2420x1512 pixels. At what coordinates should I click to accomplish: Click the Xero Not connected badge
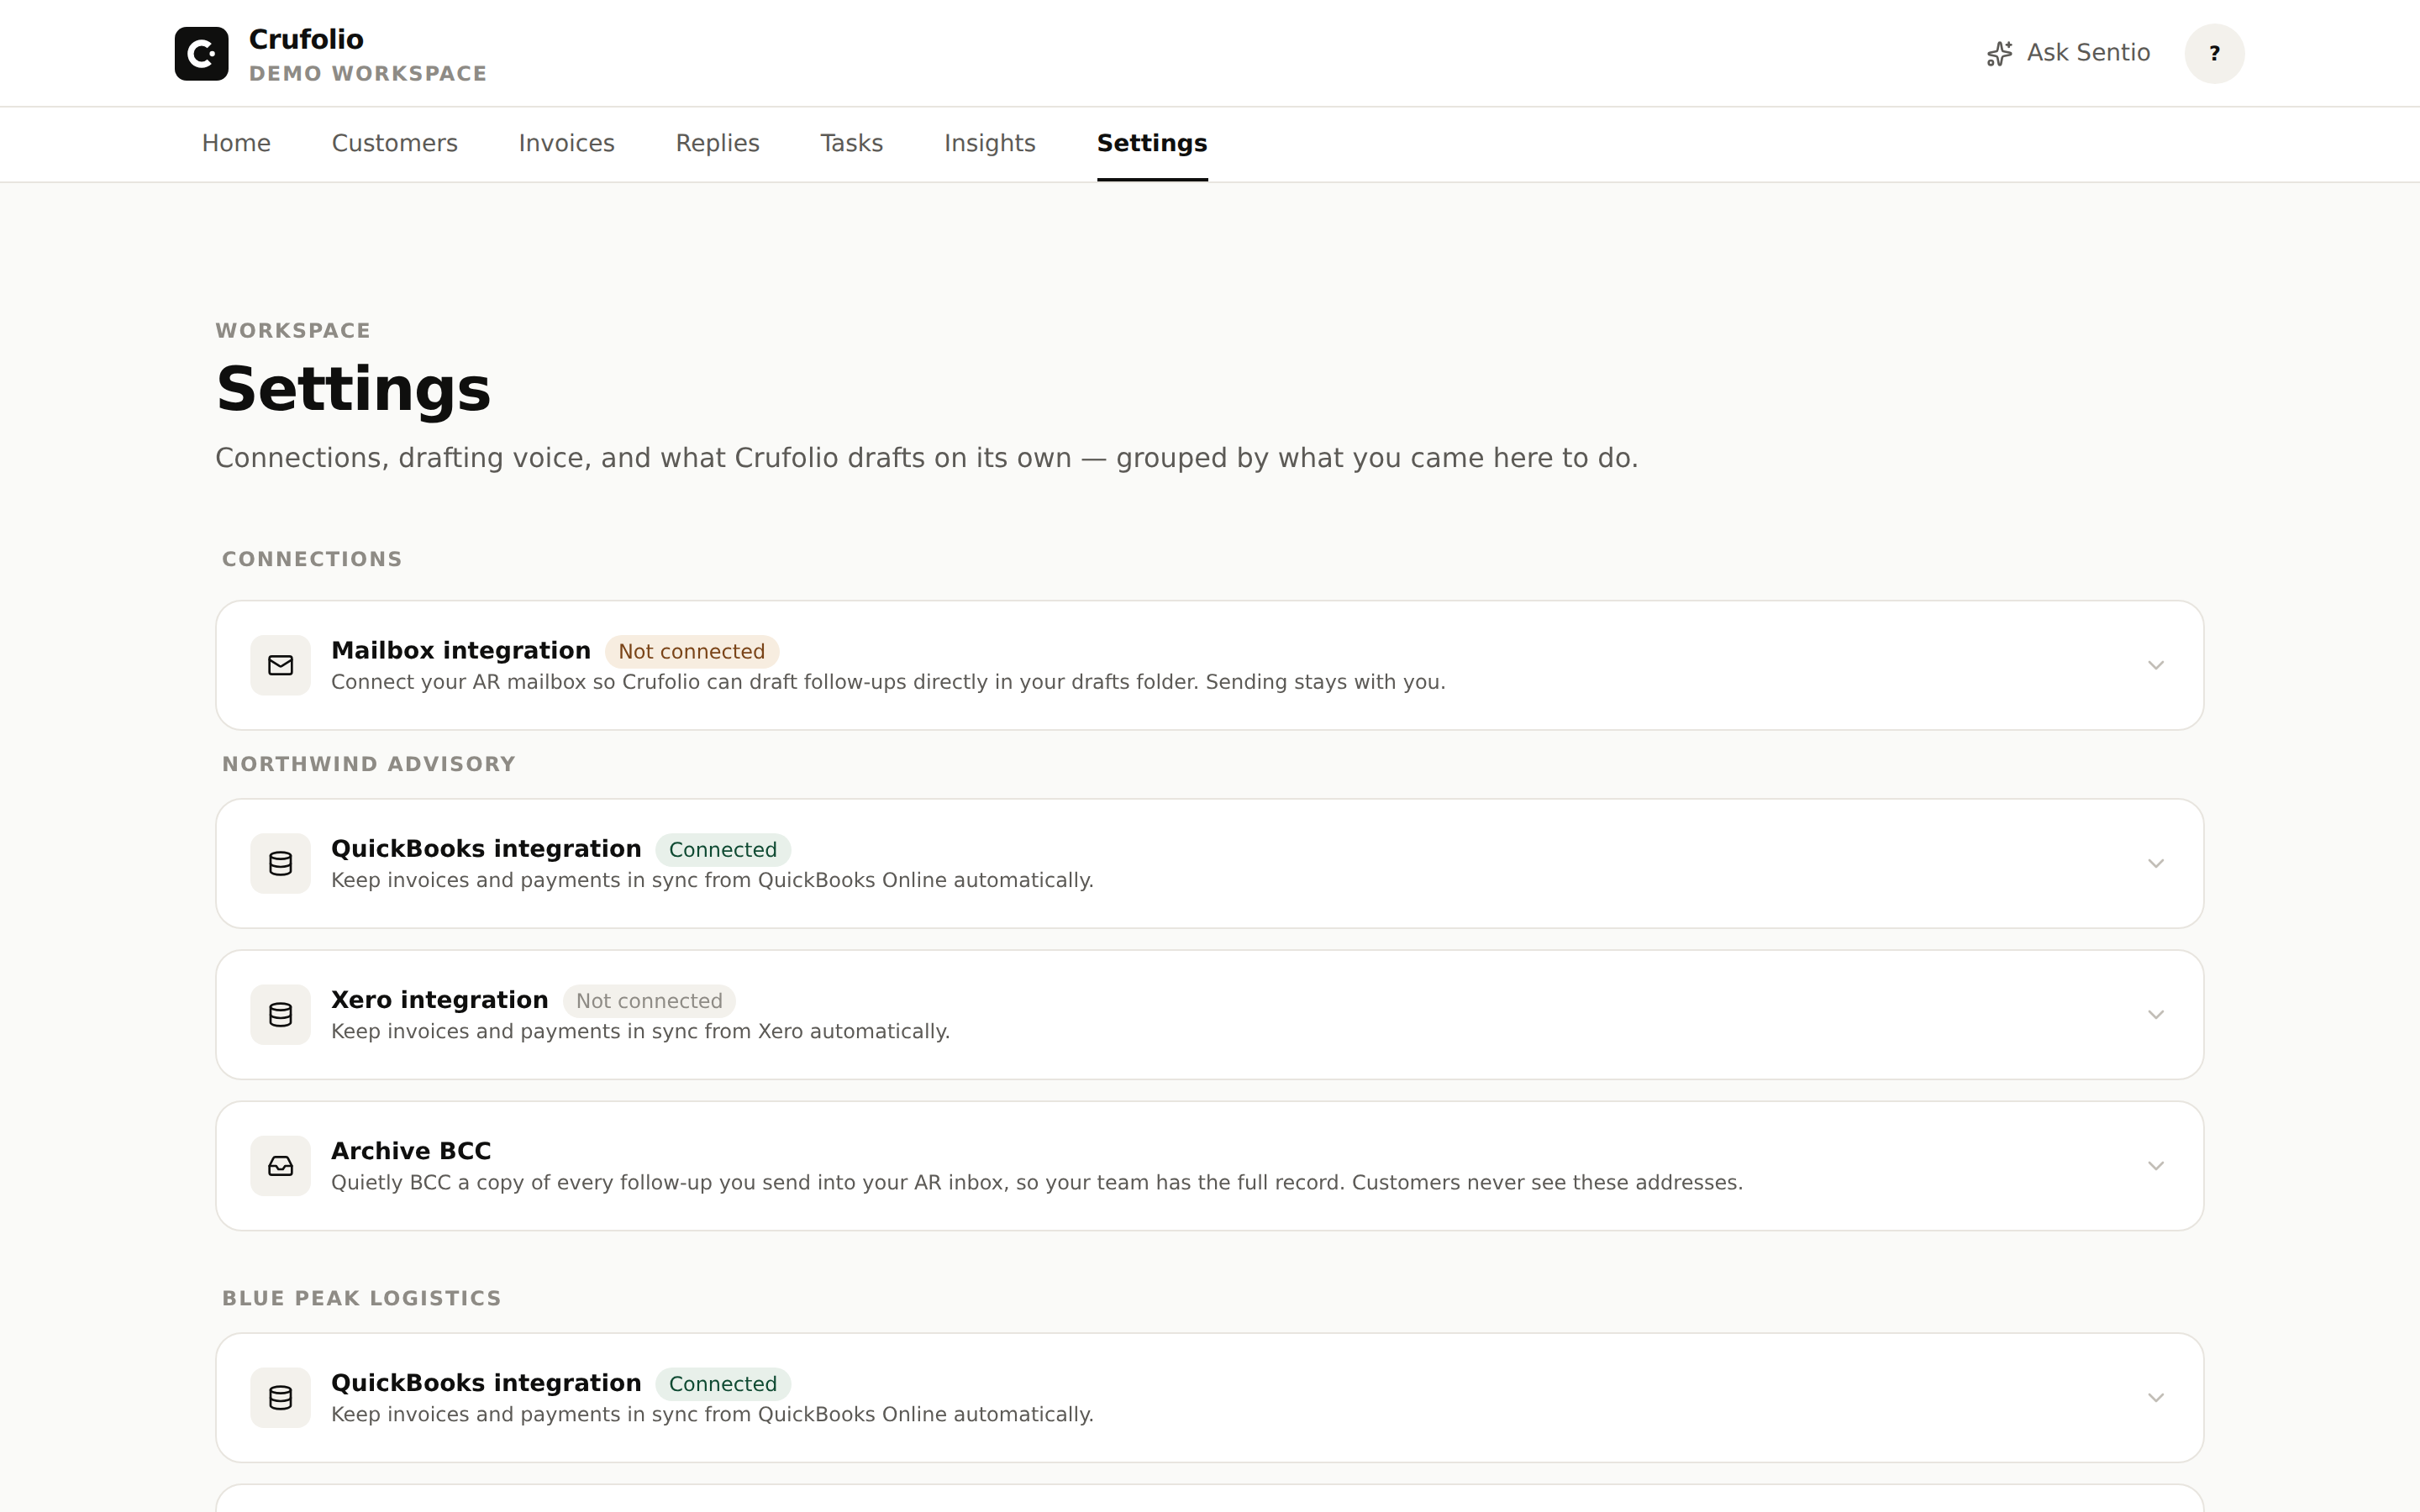648,1000
